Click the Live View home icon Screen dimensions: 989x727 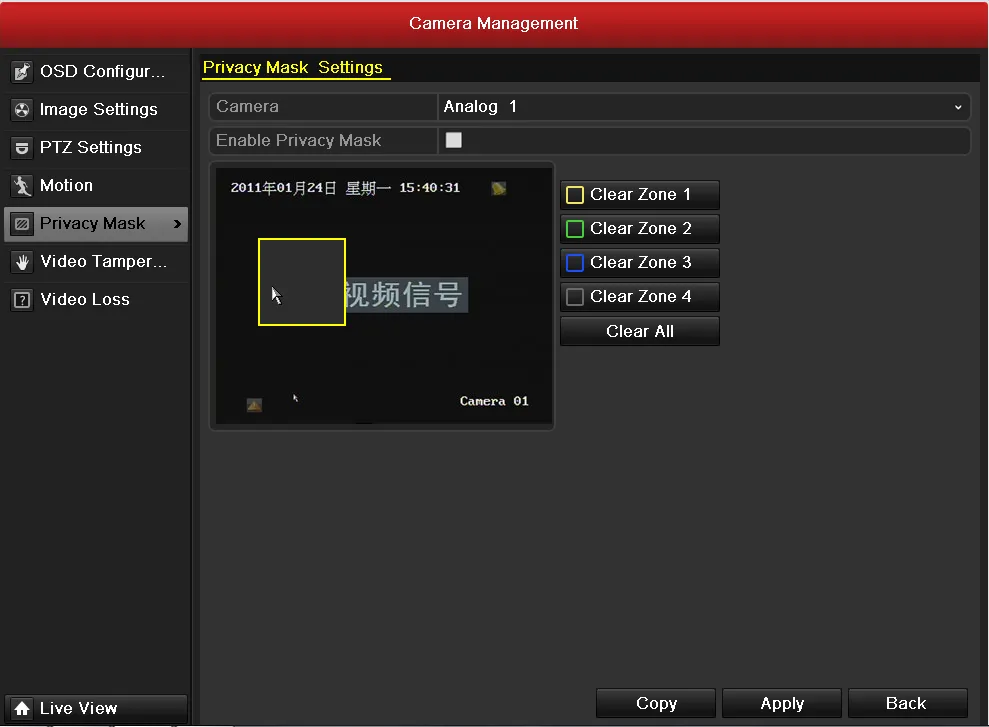coord(22,709)
